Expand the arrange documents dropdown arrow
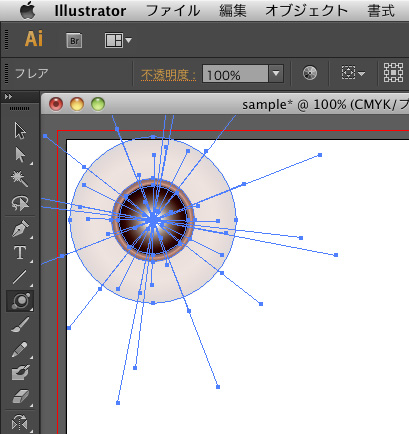The height and width of the screenshot is (434, 409). 128,40
